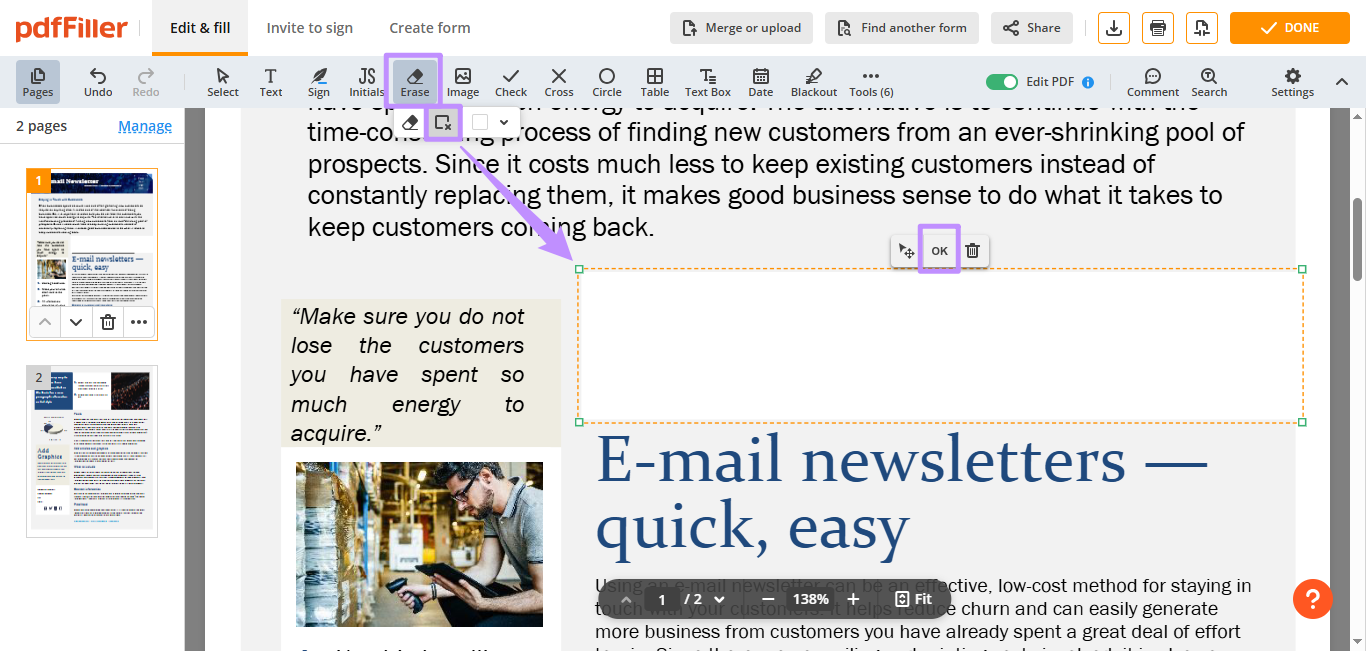Click the vertical document scrollbar

point(1357,240)
